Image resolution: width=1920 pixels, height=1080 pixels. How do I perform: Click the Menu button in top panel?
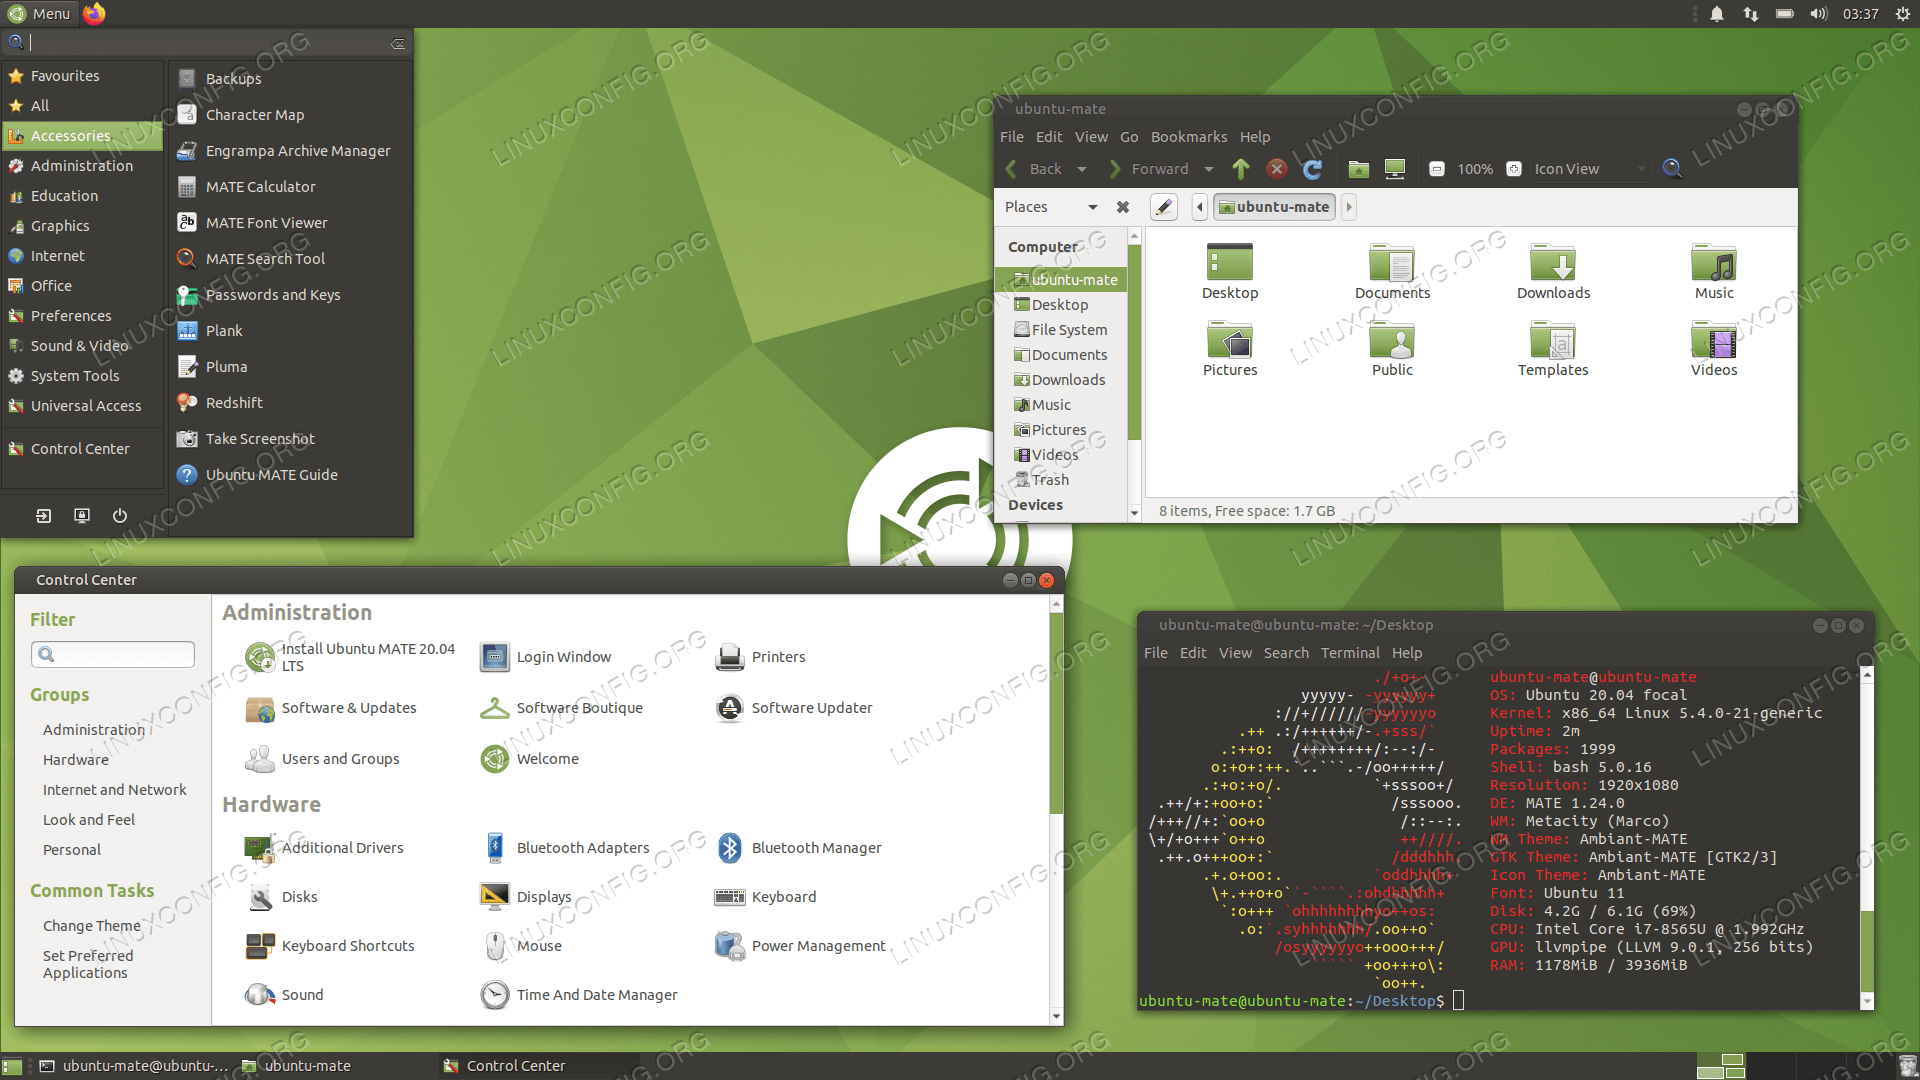pyautogui.click(x=39, y=13)
